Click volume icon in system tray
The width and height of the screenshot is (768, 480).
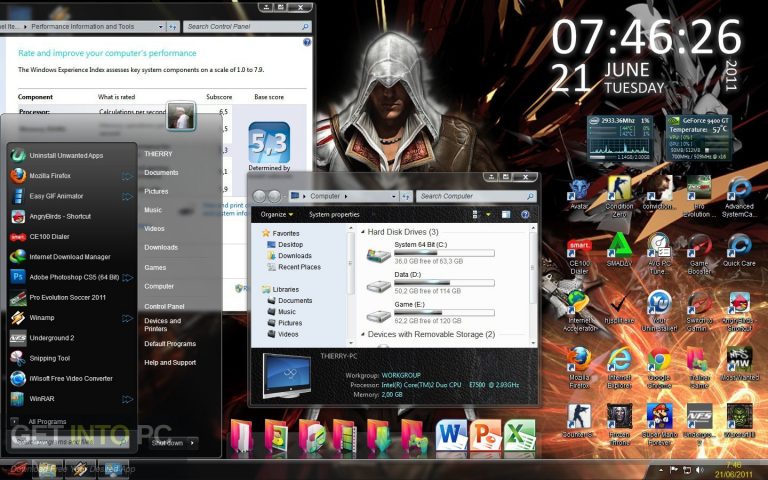(700, 470)
